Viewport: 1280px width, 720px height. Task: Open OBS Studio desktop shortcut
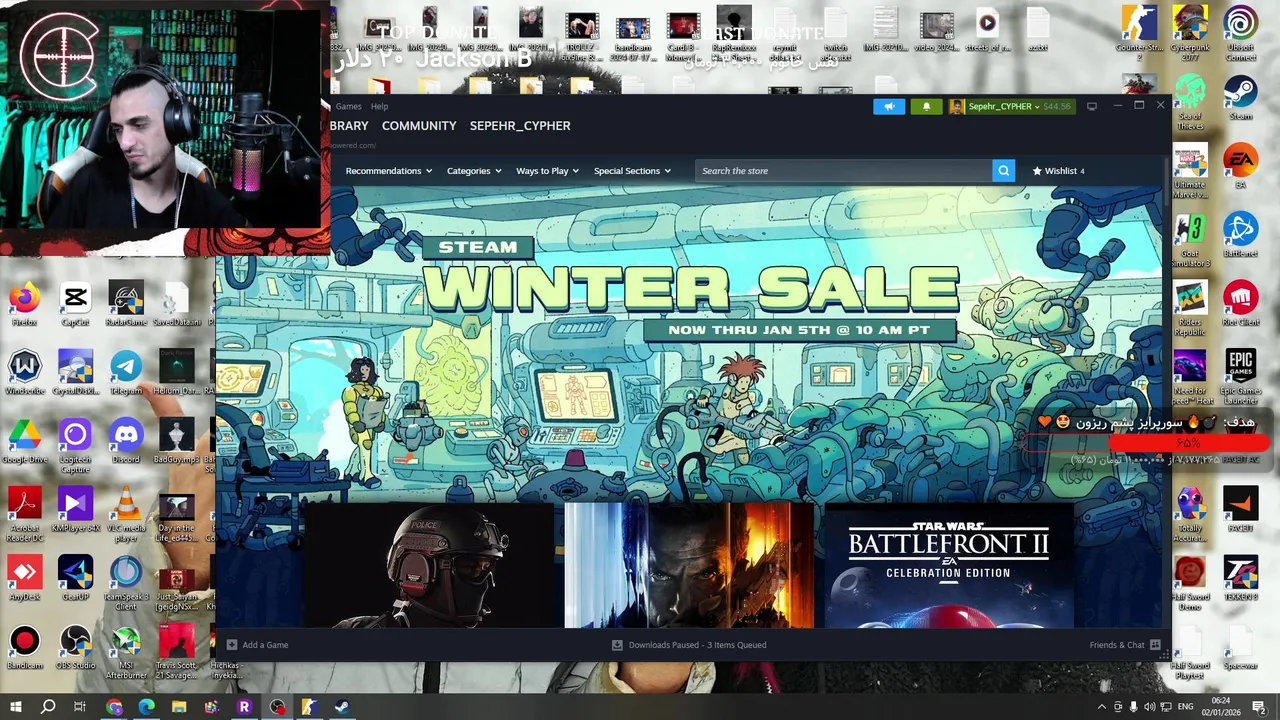75,648
